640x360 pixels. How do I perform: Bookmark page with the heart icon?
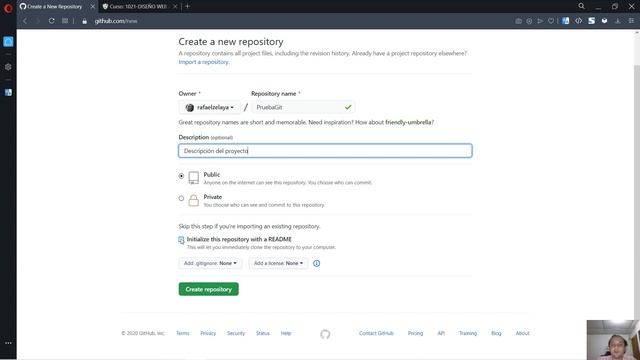tap(551, 21)
